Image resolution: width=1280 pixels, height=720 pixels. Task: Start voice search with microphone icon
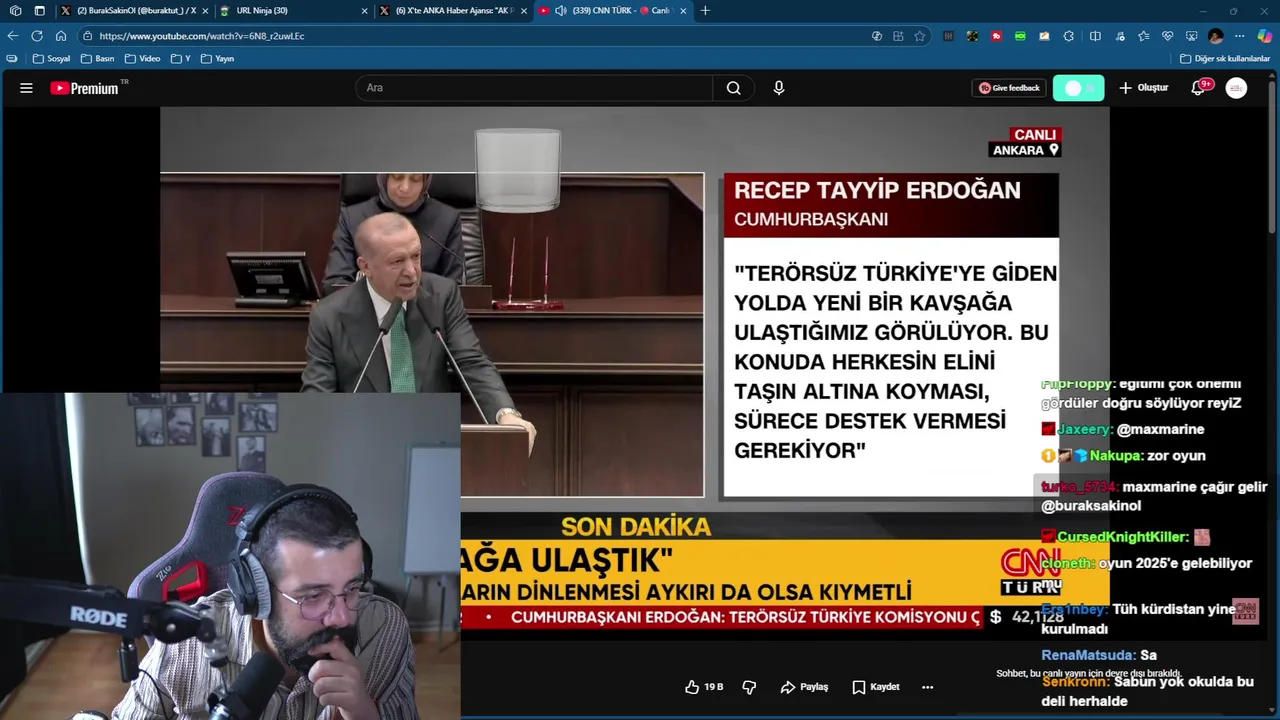pyautogui.click(x=779, y=88)
